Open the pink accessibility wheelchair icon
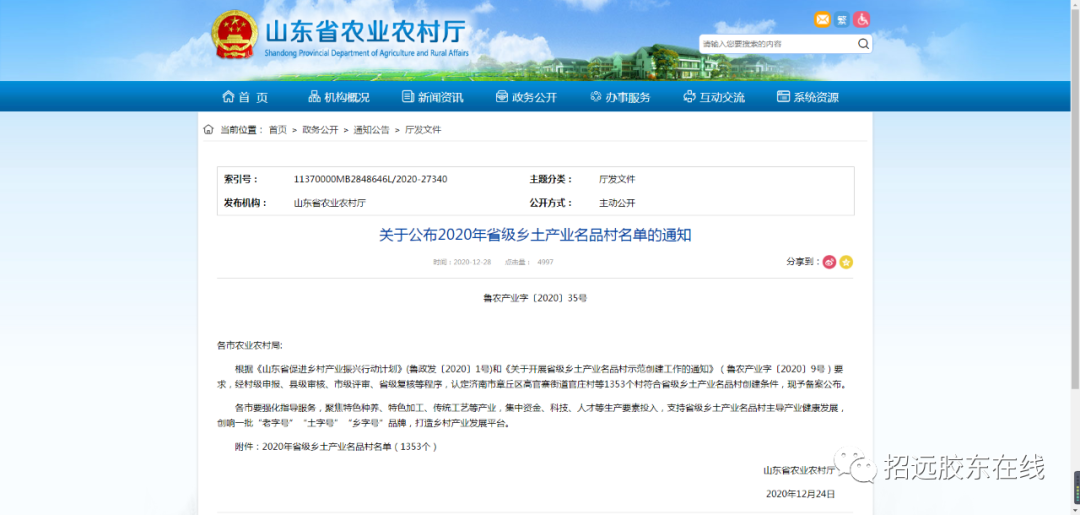Image resolution: width=1080 pixels, height=515 pixels. (x=861, y=20)
